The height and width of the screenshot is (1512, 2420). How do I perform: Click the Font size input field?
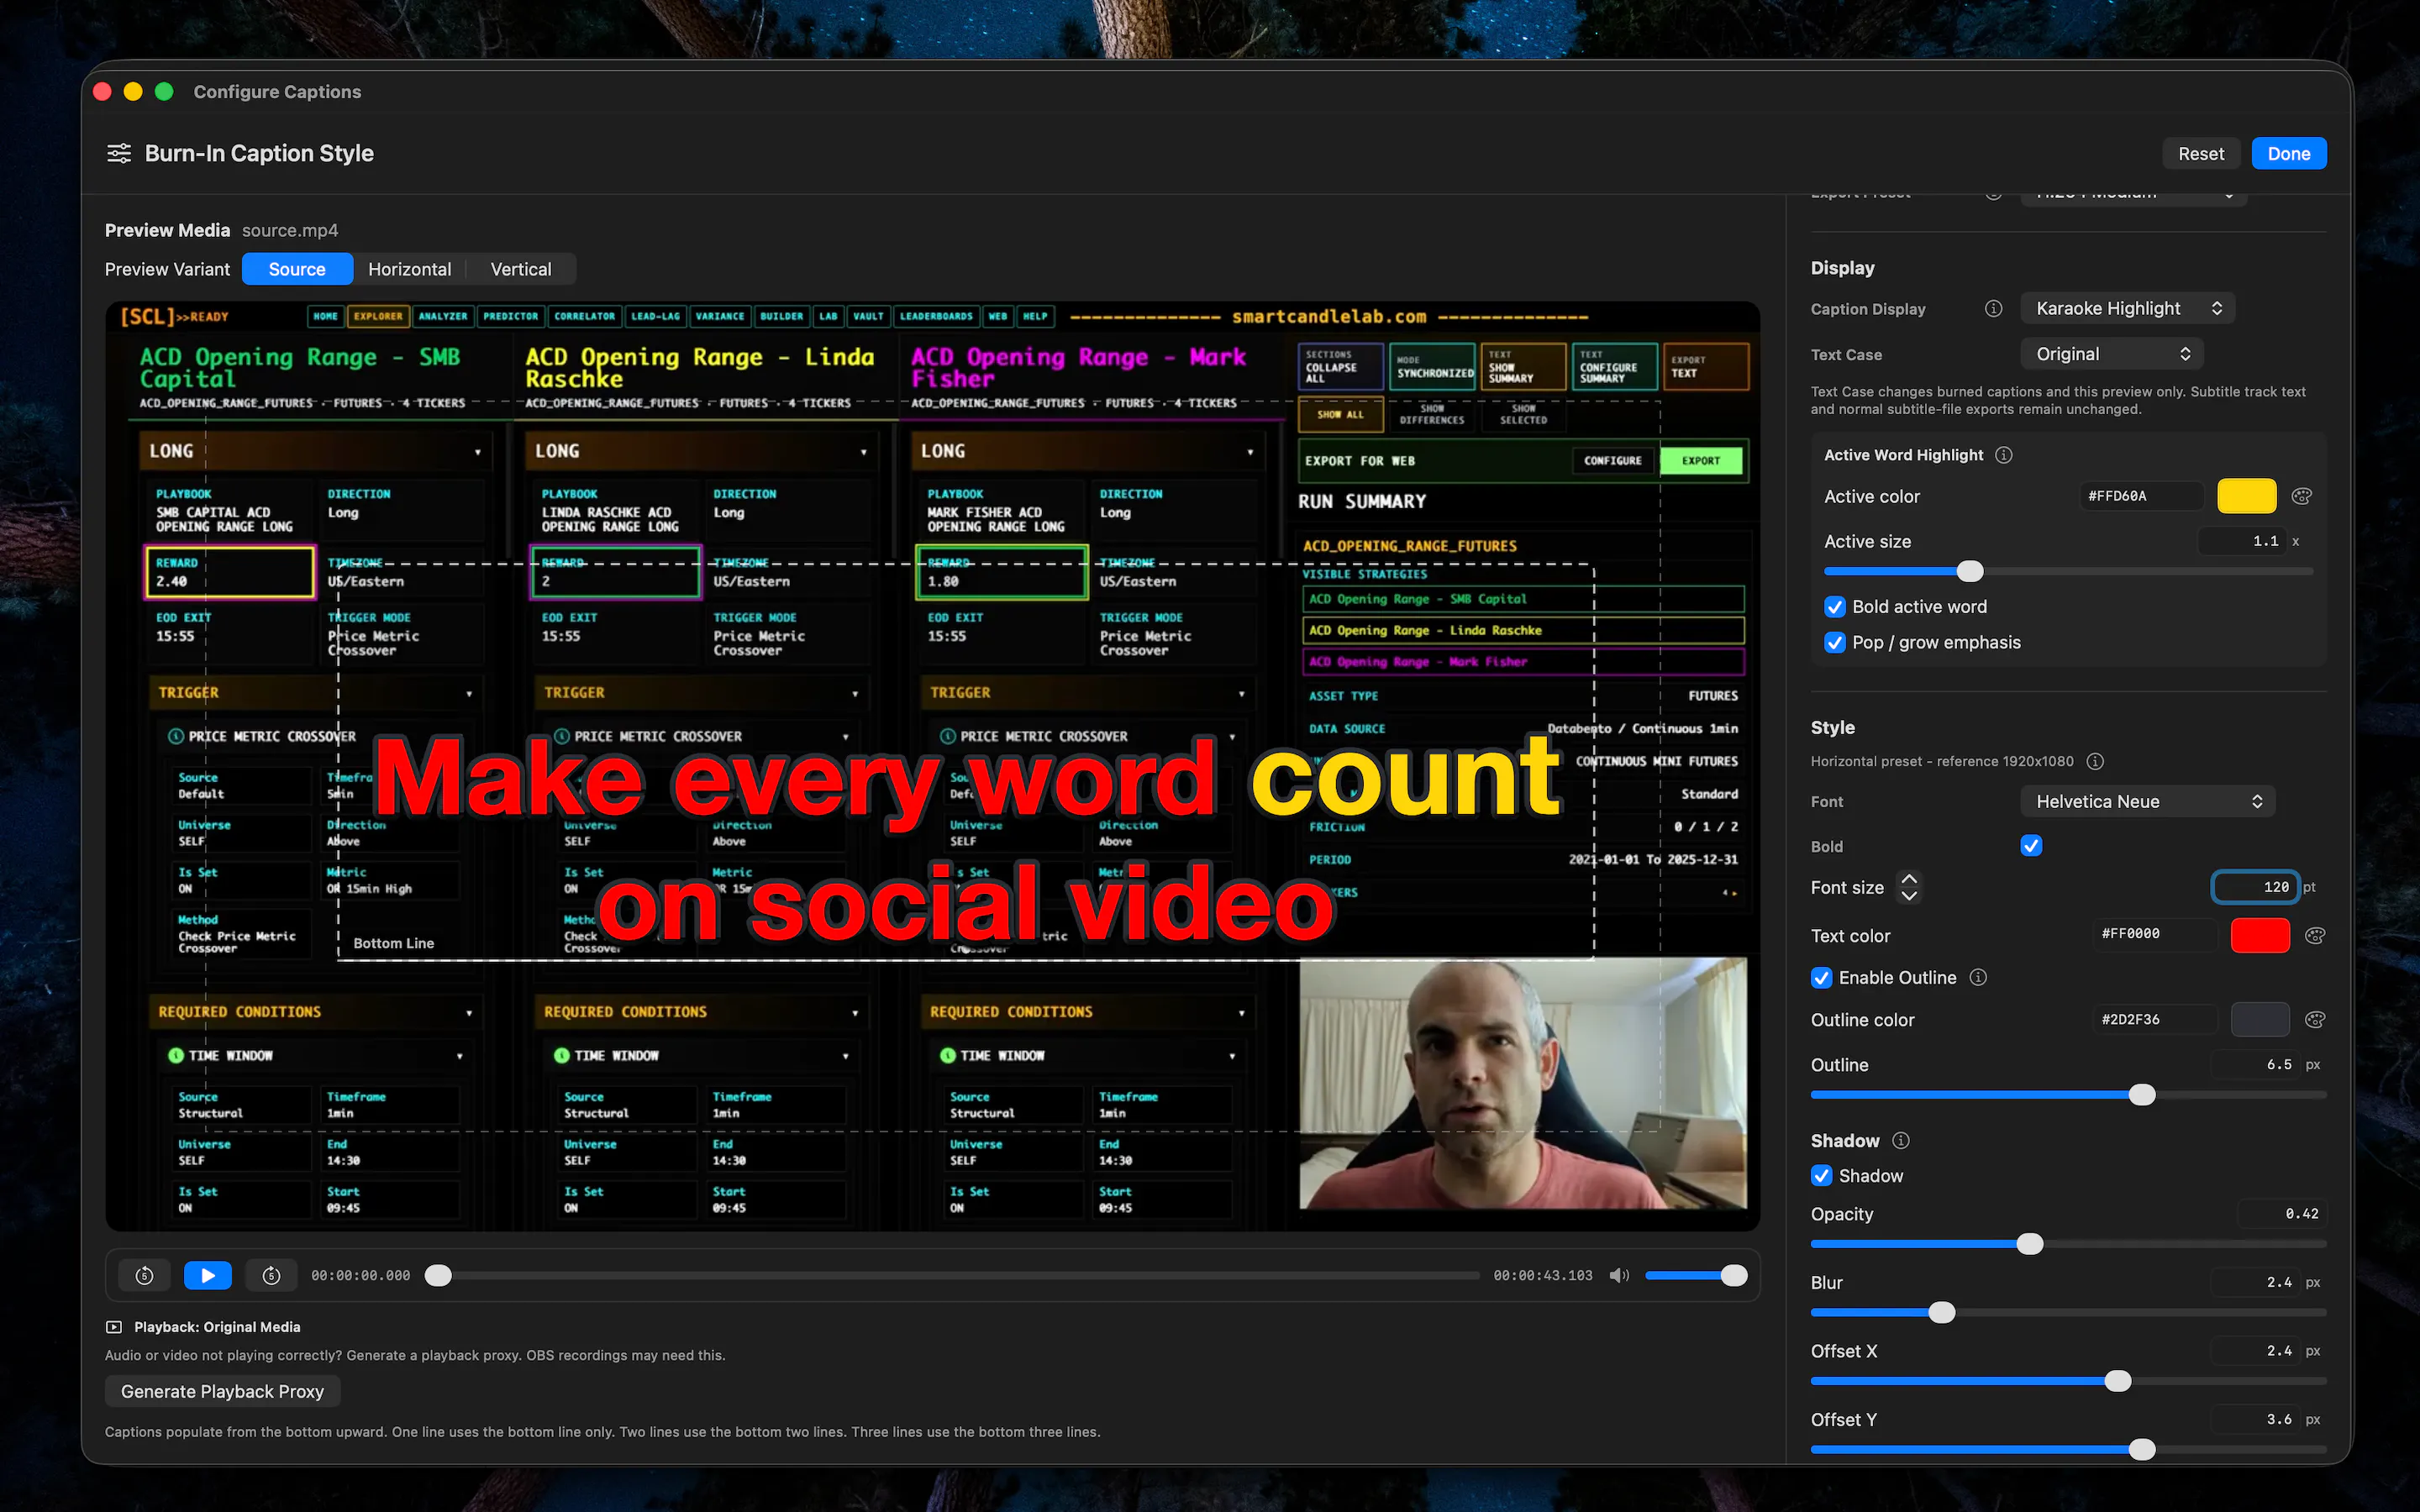pos(2255,887)
